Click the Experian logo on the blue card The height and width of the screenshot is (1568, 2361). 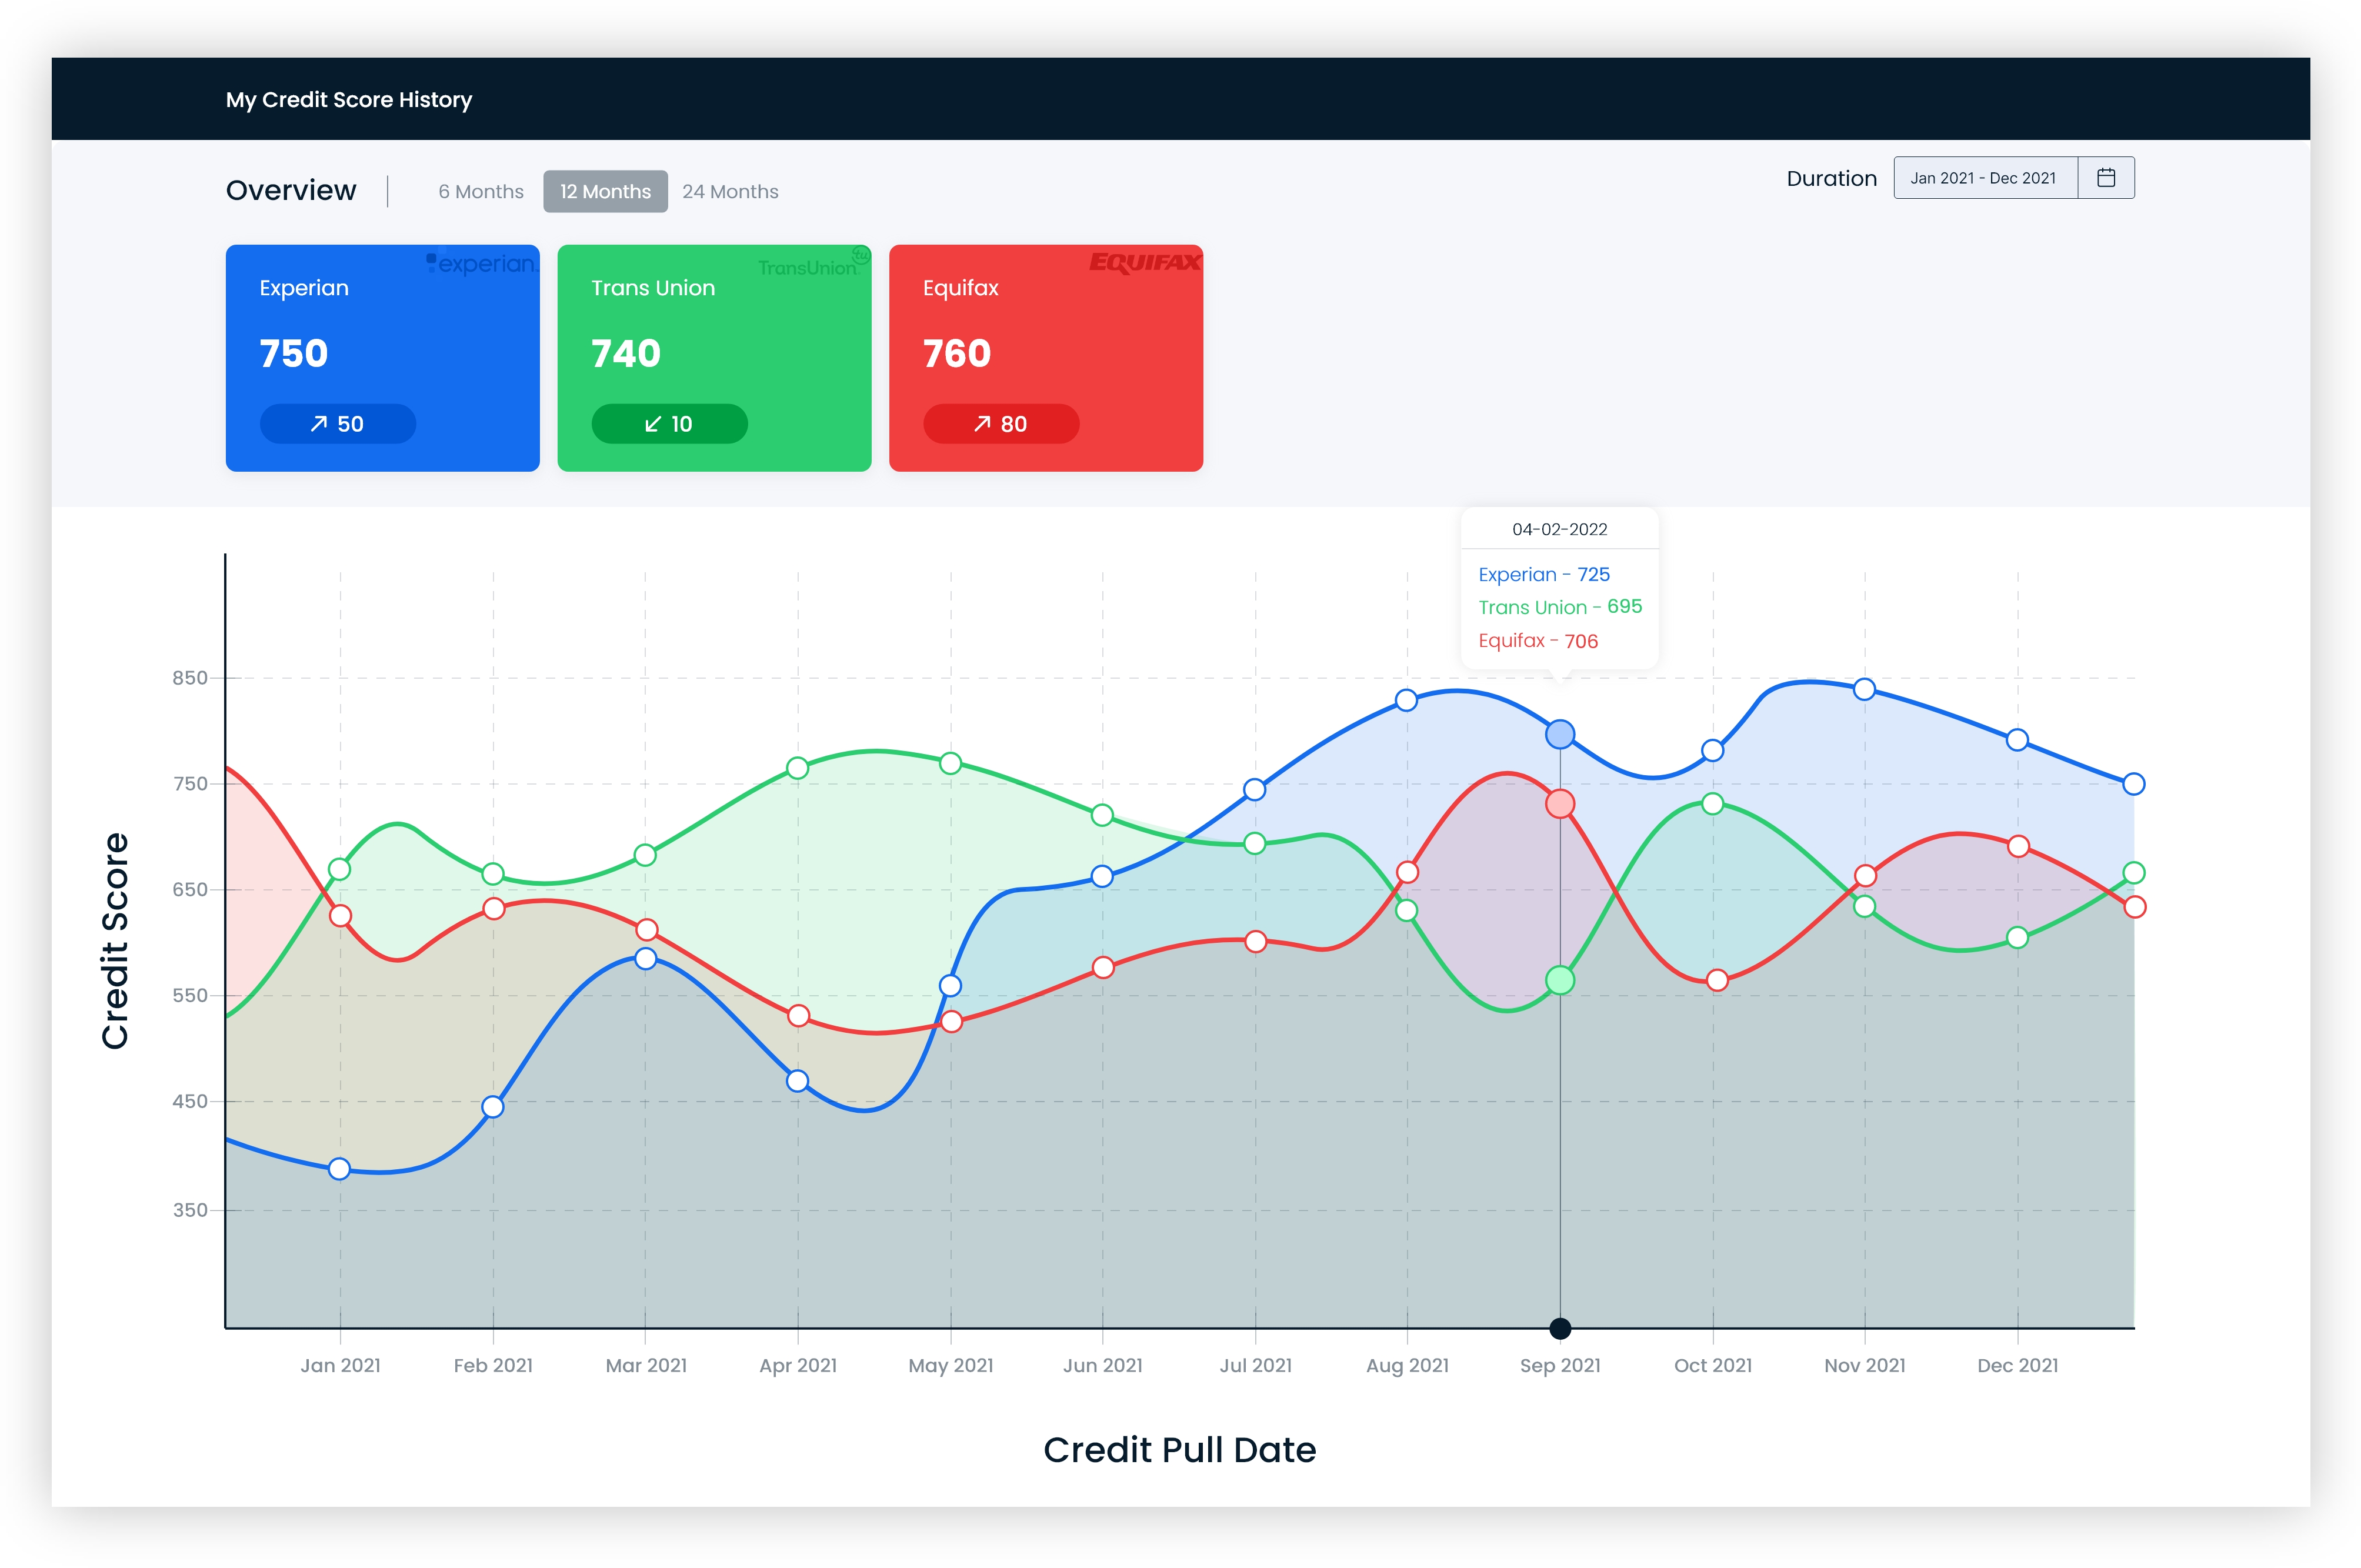(x=482, y=264)
